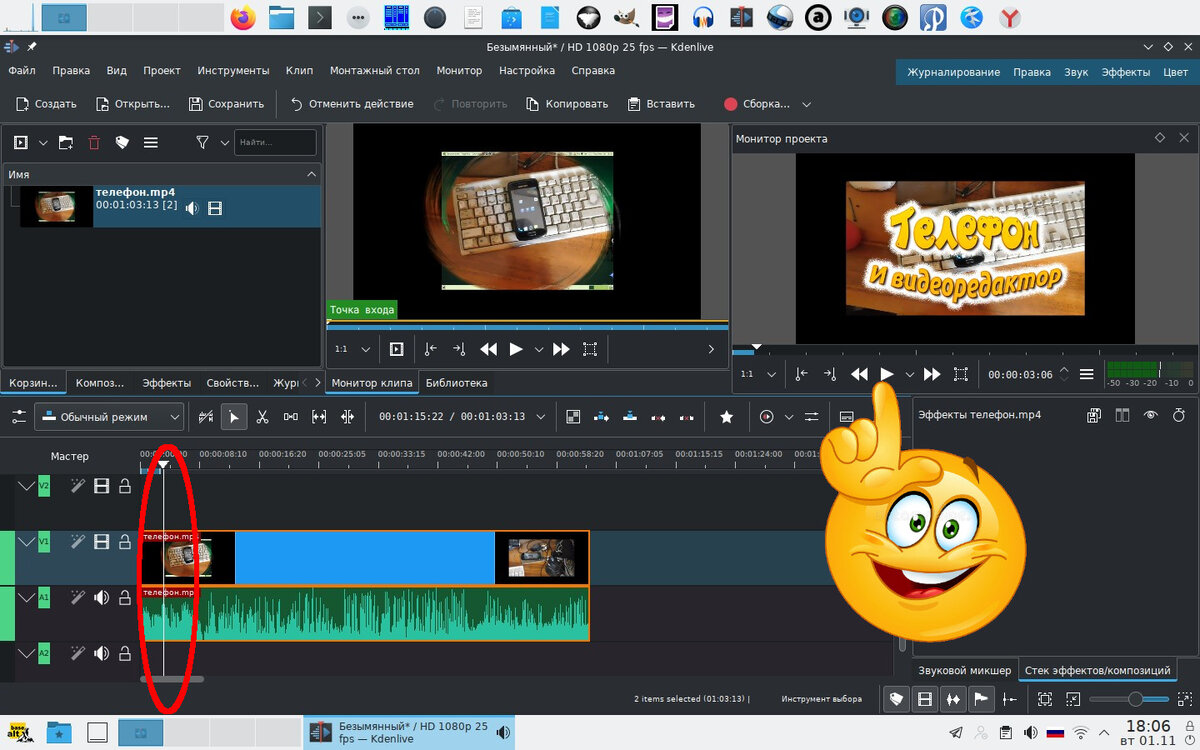Screen dimensions: 1200x750
Task: Open the Файл menu
Action: coord(22,71)
